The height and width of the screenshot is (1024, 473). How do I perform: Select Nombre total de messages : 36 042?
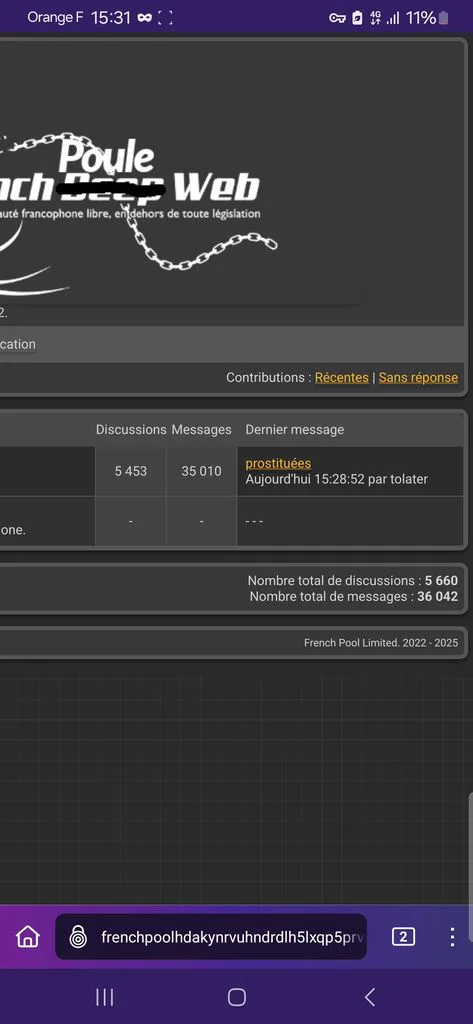coord(353,596)
